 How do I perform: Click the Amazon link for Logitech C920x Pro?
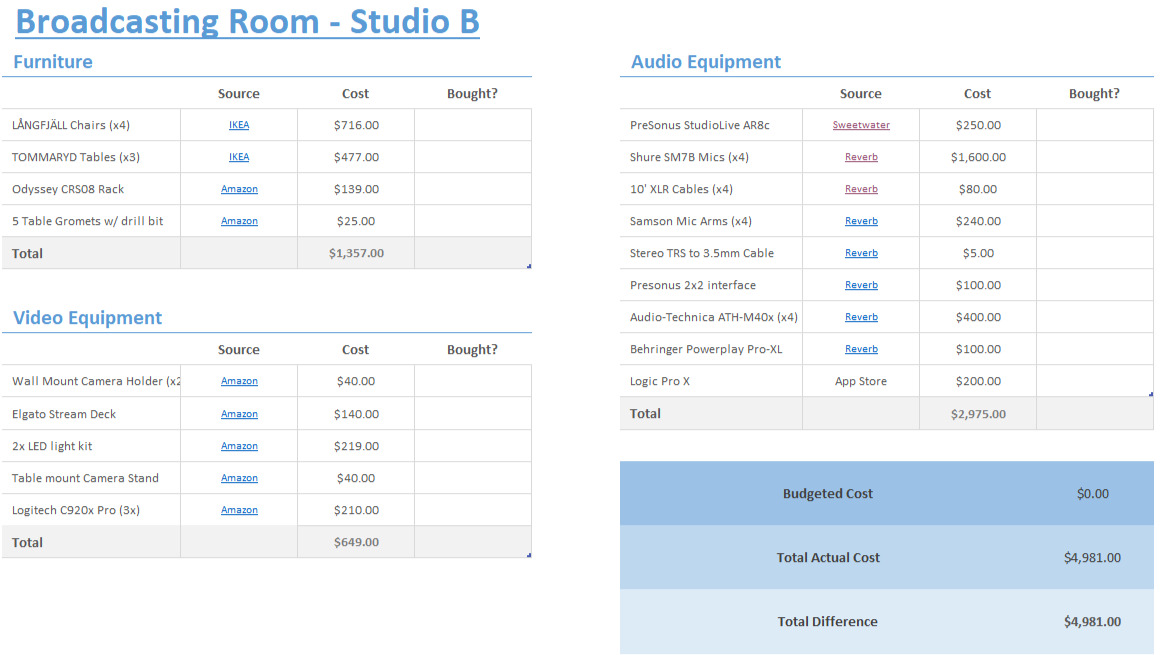coord(239,510)
